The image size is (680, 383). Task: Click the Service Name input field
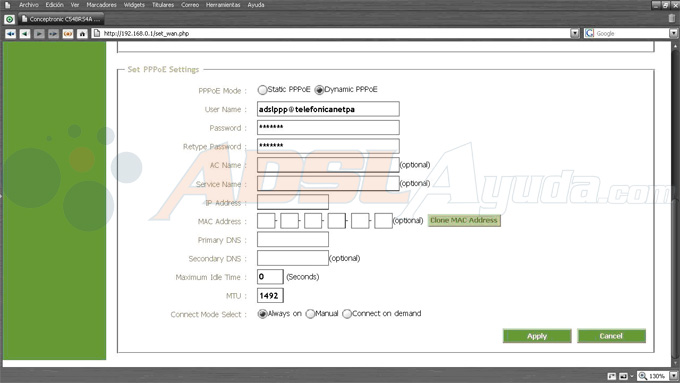point(328,183)
